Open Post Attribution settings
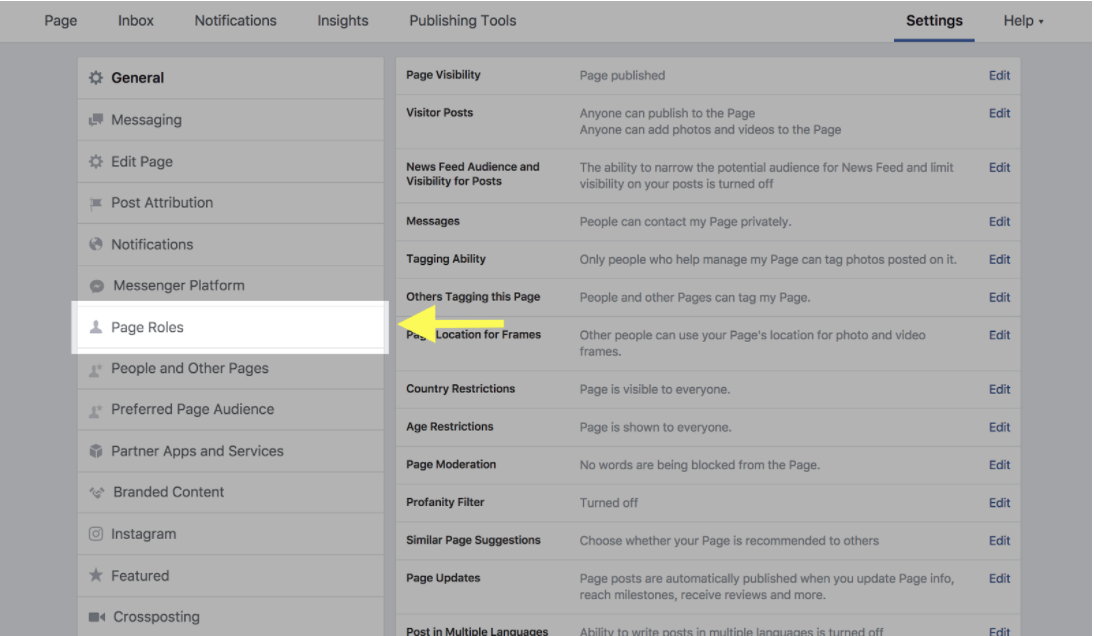This screenshot has height=636, width=1094. 231,203
